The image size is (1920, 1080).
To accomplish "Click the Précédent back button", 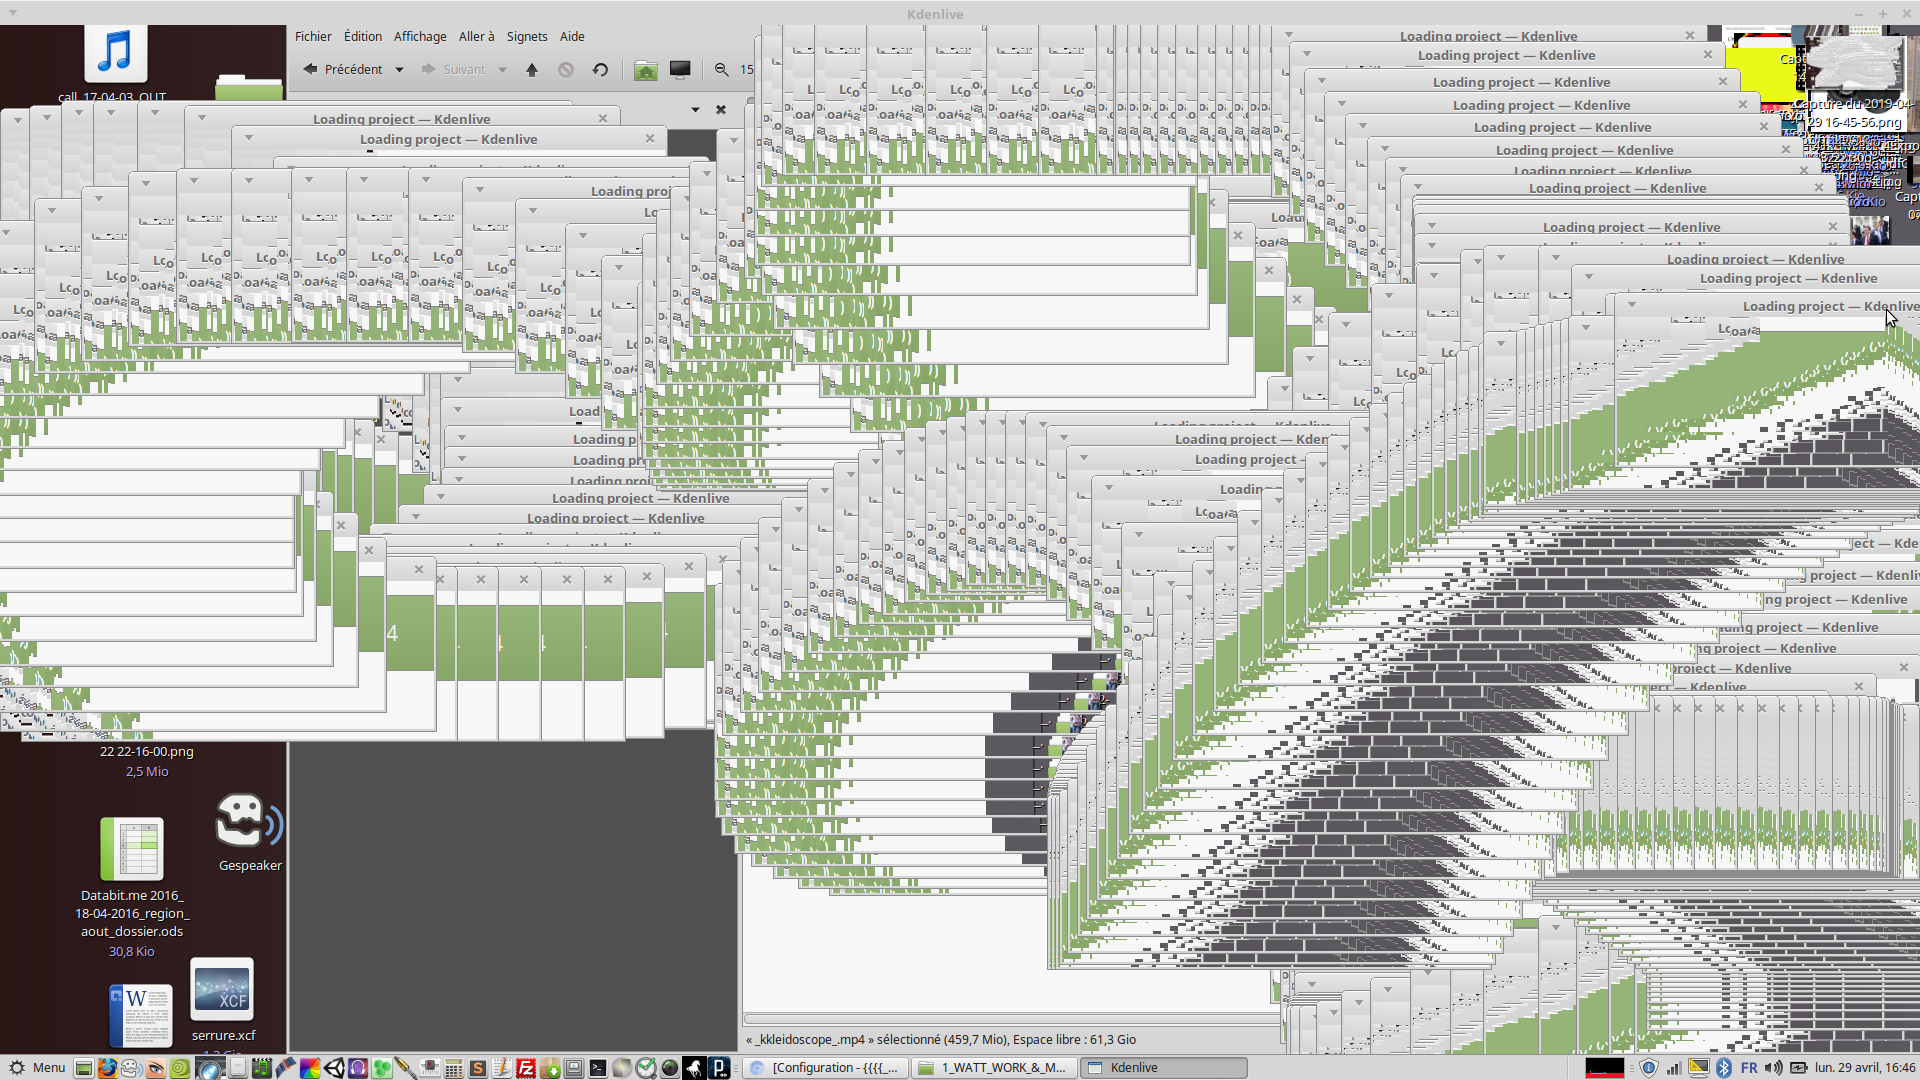I will point(343,70).
